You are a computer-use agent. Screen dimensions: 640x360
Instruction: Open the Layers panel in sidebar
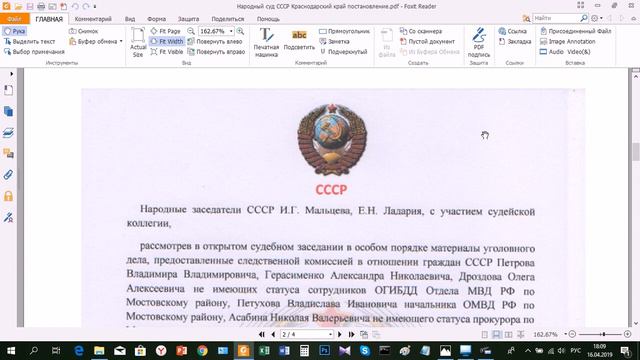pyautogui.click(x=8, y=133)
